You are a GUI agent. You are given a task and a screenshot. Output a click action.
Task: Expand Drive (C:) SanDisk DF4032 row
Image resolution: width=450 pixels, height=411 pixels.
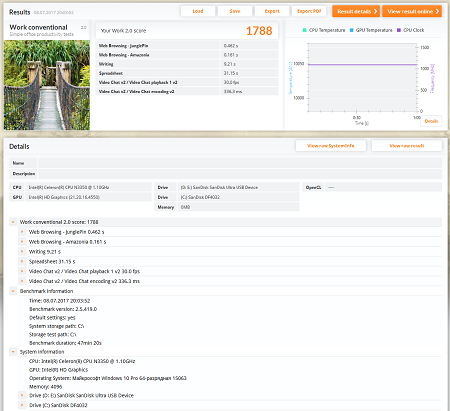[22, 405]
